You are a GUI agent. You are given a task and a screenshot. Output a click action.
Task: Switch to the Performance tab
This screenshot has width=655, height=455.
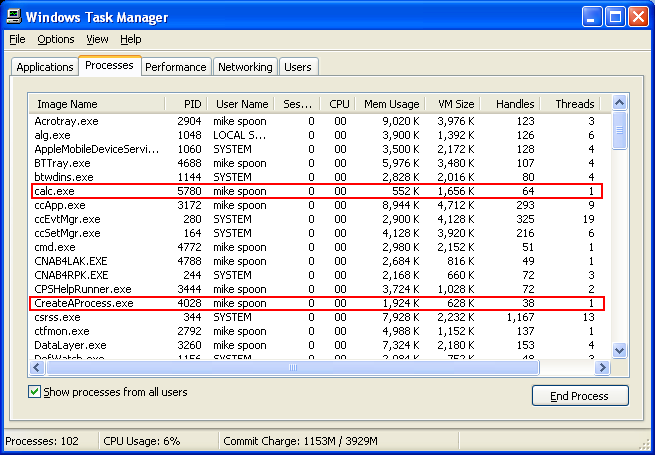click(x=176, y=67)
